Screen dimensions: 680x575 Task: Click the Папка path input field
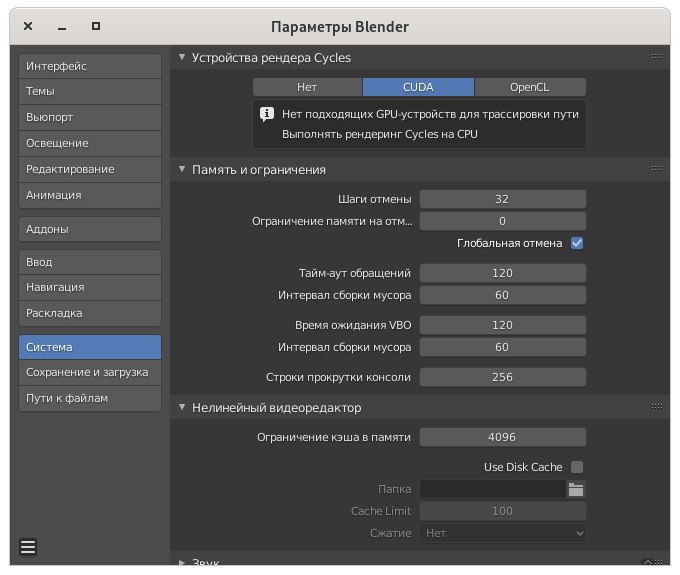(x=493, y=490)
